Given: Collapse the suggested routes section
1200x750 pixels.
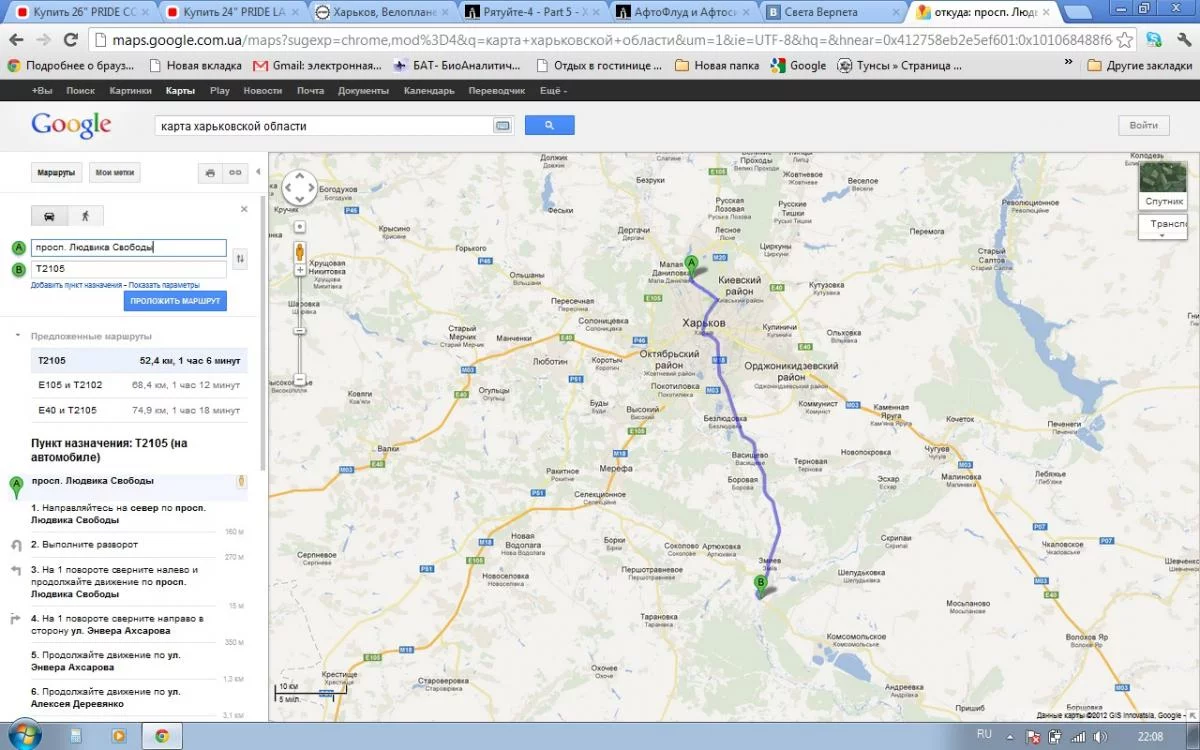Looking at the screenshot, I should [x=17, y=336].
